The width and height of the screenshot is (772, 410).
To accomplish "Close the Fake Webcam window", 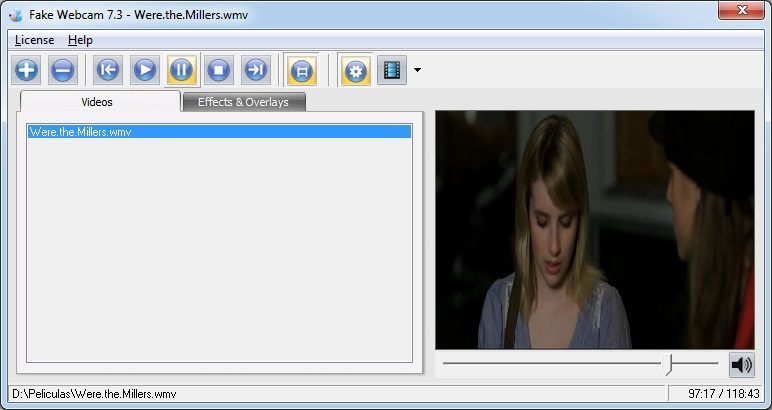I will coord(741,10).
